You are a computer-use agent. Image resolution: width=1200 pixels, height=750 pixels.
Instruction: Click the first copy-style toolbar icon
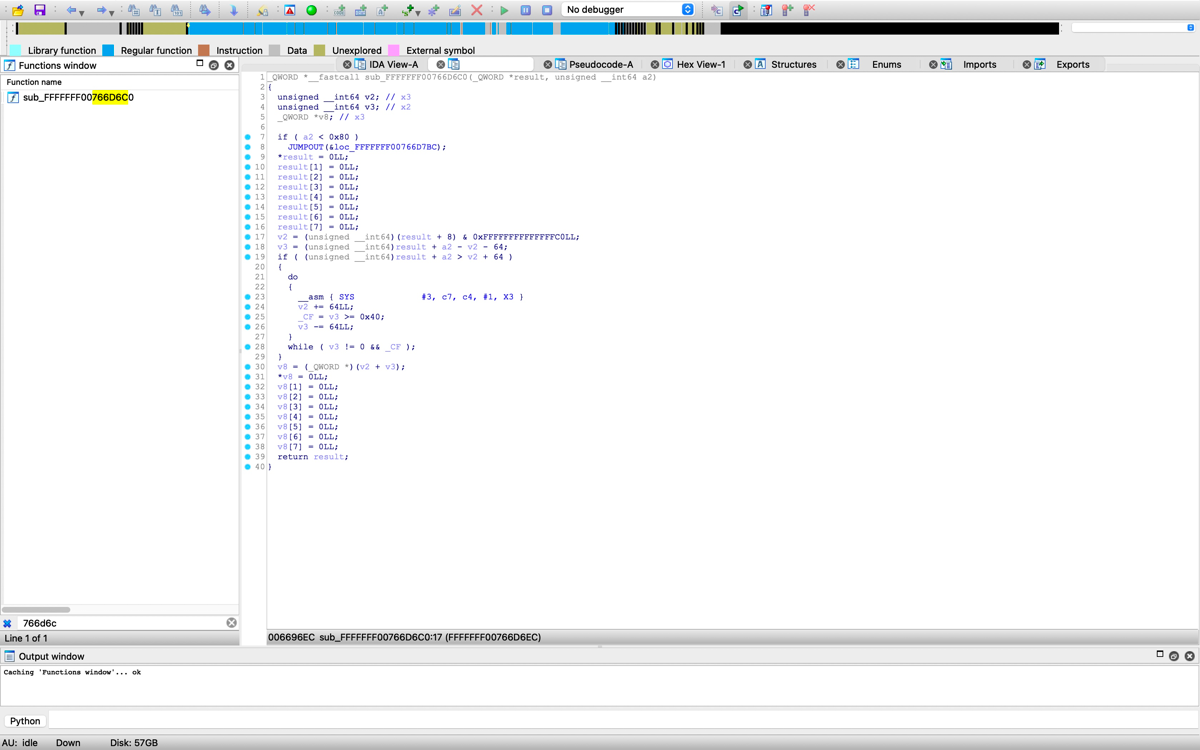pos(133,10)
